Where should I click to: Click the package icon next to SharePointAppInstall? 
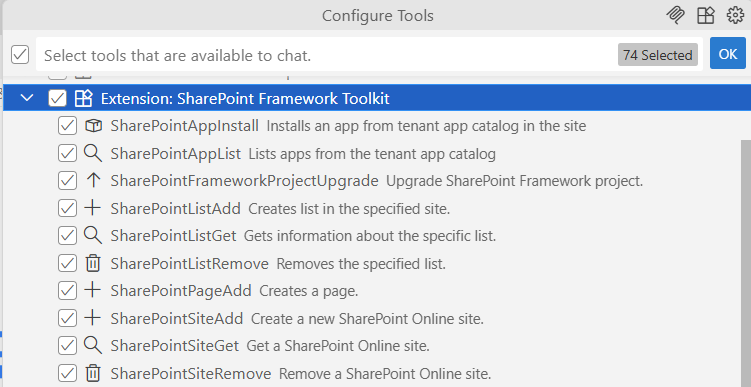click(93, 126)
